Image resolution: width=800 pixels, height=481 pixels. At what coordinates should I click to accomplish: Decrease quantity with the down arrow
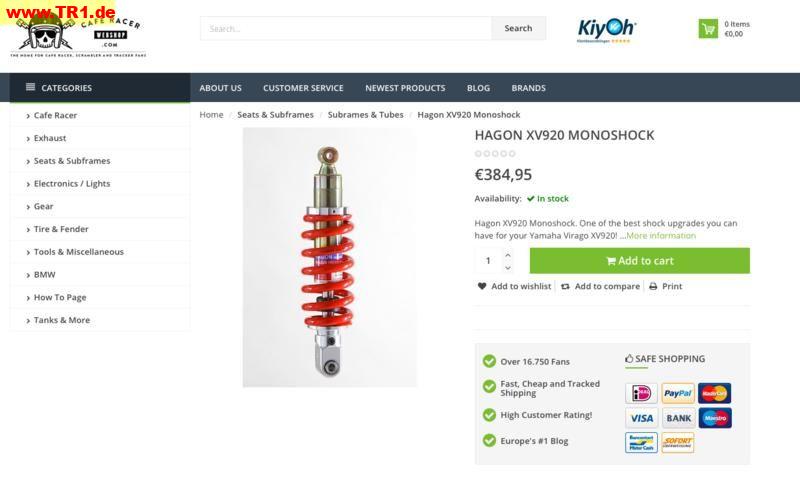[x=508, y=267]
